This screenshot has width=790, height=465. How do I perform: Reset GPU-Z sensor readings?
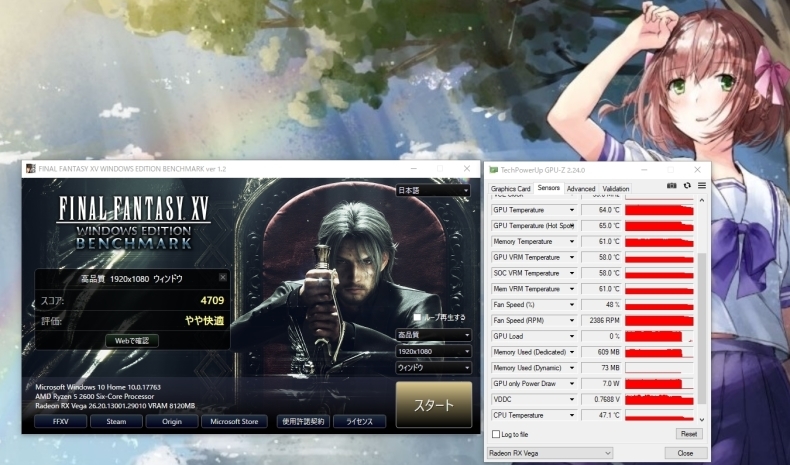pos(688,434)
